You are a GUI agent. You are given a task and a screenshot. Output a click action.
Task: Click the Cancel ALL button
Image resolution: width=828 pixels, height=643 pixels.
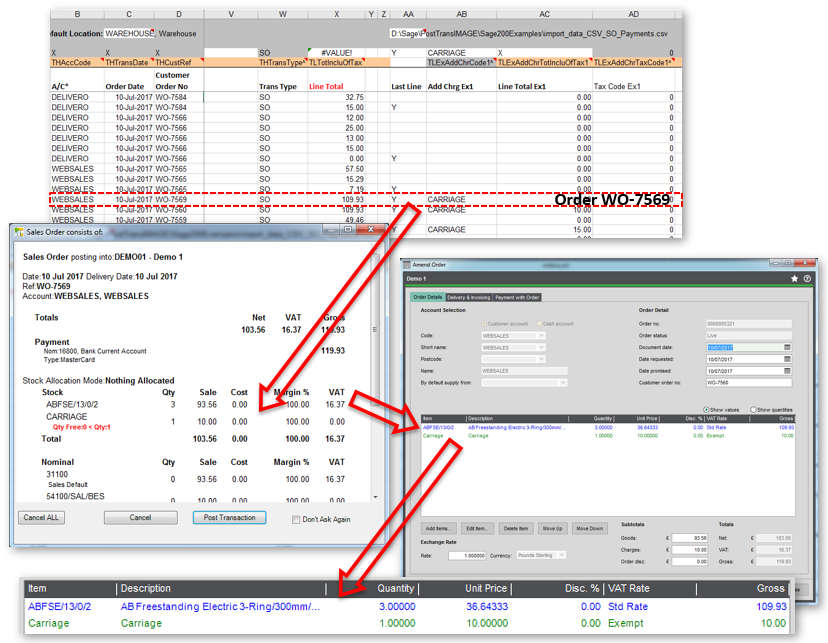pos(41,517)
